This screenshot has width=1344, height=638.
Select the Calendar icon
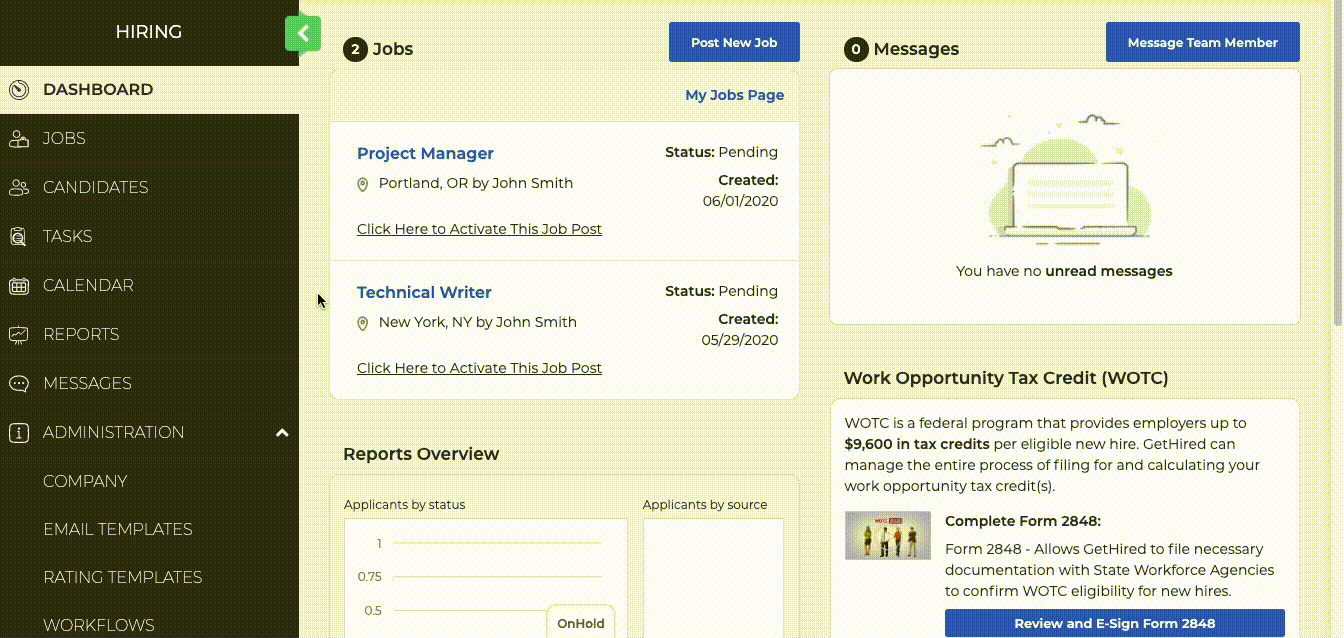point(18,285)
